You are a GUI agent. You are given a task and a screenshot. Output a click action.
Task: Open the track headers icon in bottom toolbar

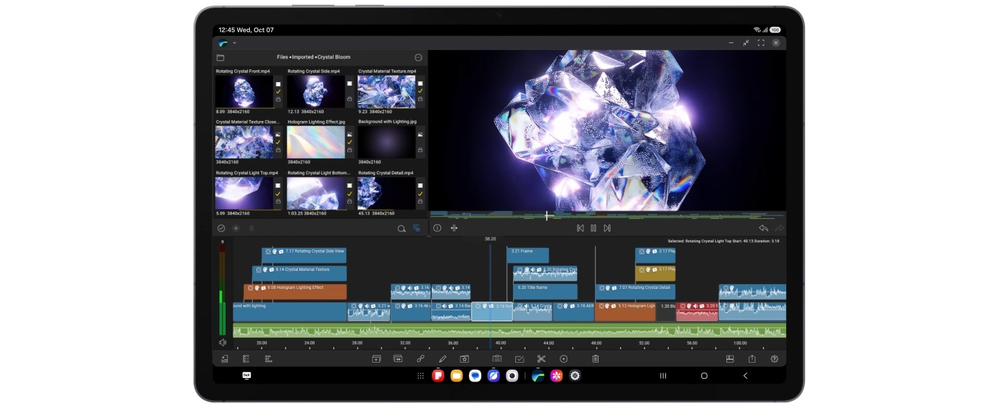pyautogui.click(x=246, y=359)
